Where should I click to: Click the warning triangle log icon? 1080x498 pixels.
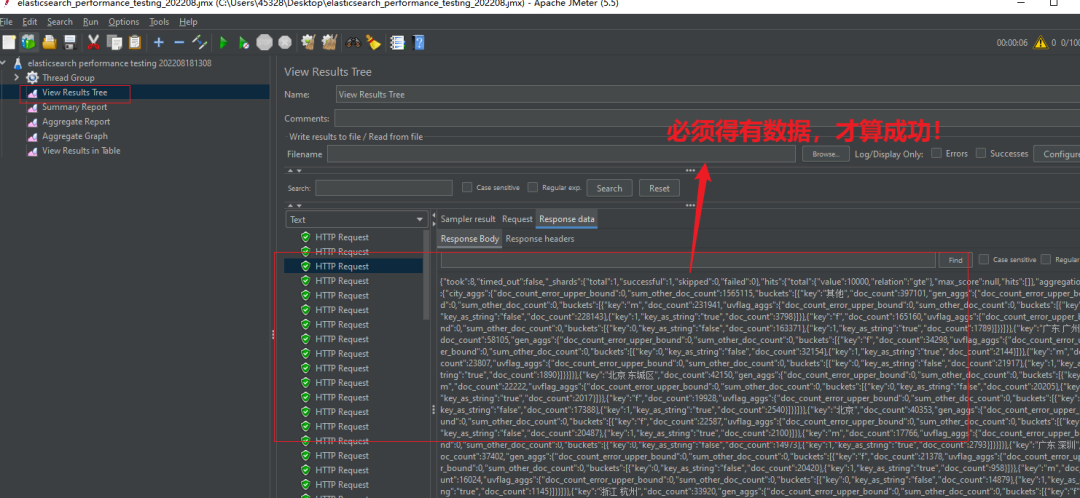pyautogui.click(x=1042, y=43)
